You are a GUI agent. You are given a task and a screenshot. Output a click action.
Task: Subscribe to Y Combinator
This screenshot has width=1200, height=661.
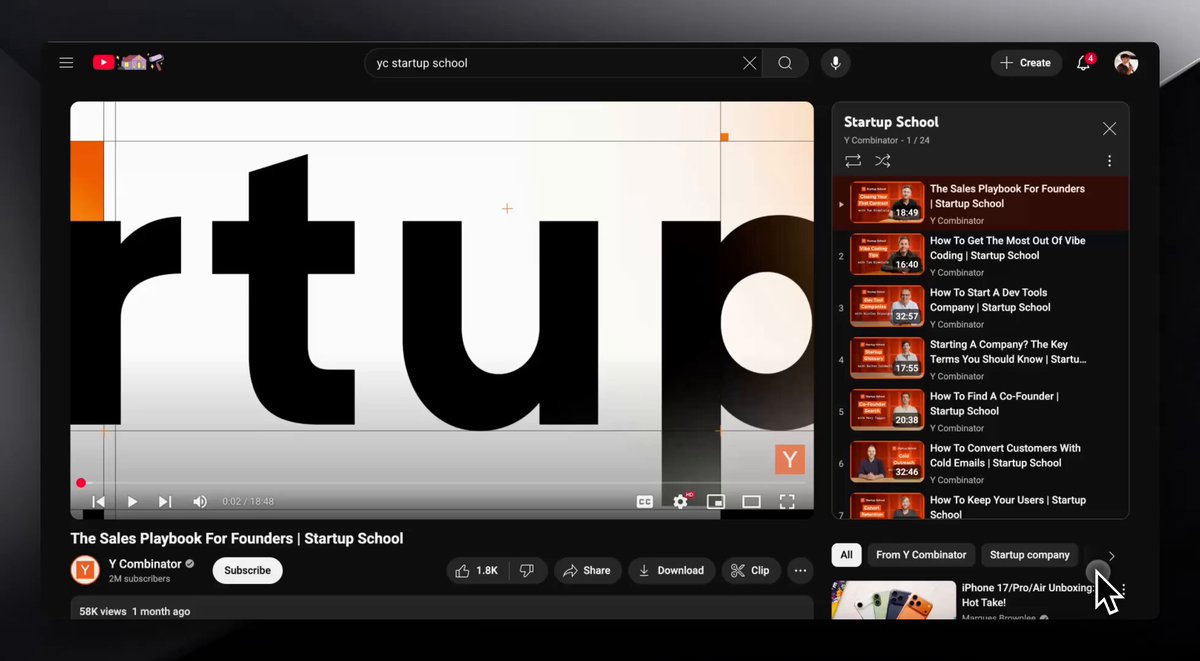pyautogui.click(x=247, y=570)
